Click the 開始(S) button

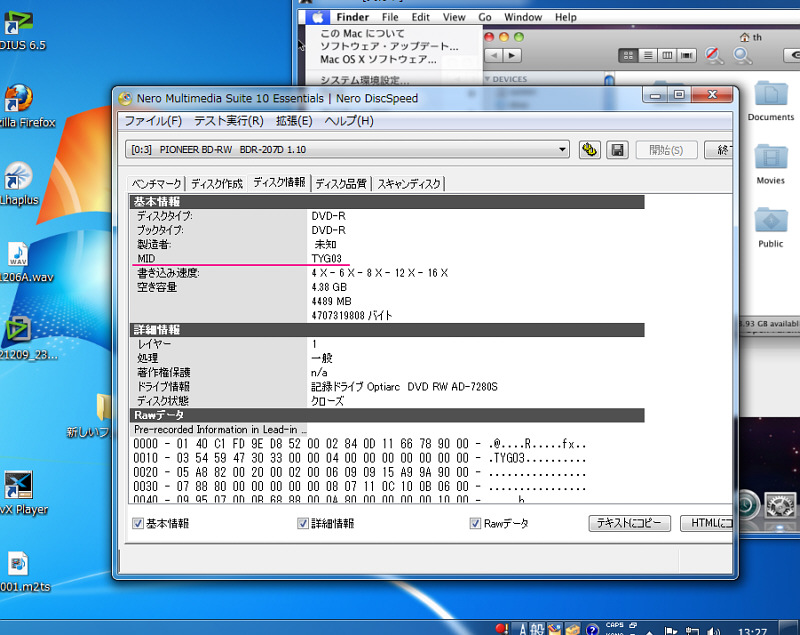(x=666, y=150)
